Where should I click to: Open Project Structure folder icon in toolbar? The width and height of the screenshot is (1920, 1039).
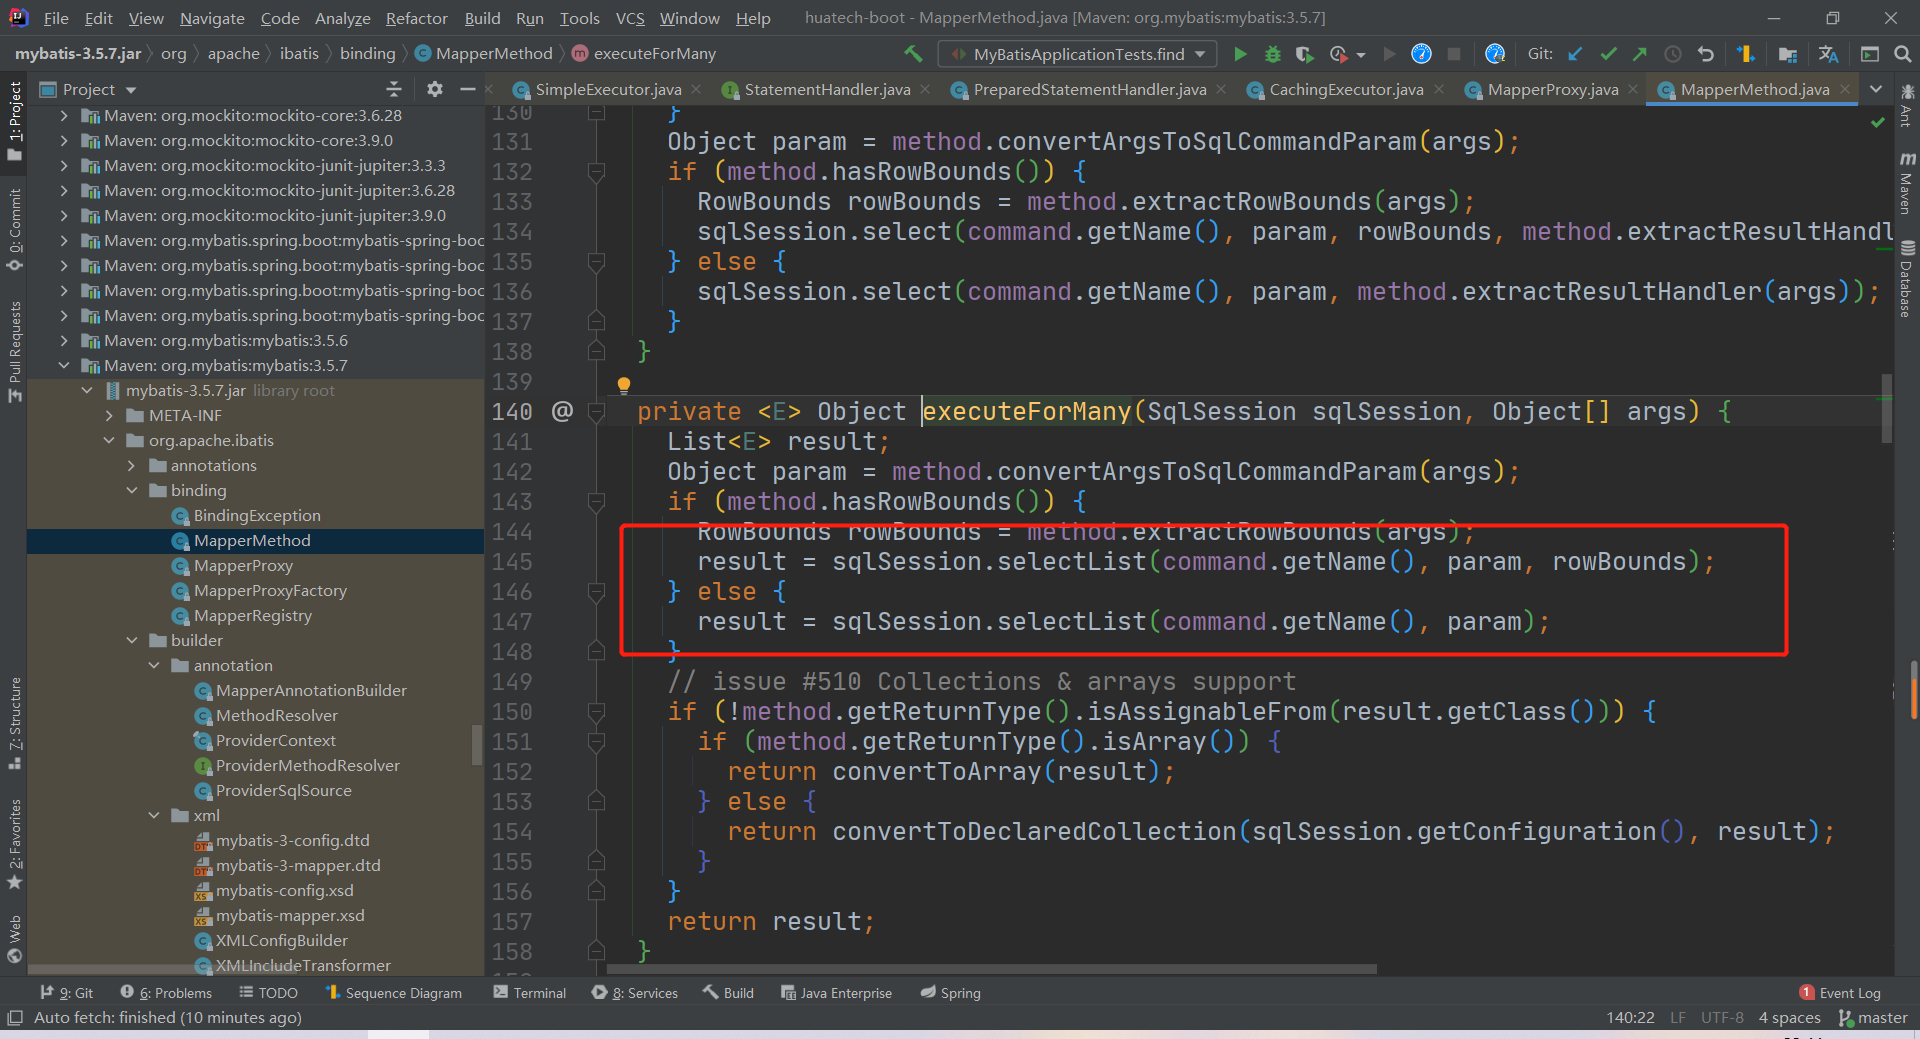[x=1788, y=54]
